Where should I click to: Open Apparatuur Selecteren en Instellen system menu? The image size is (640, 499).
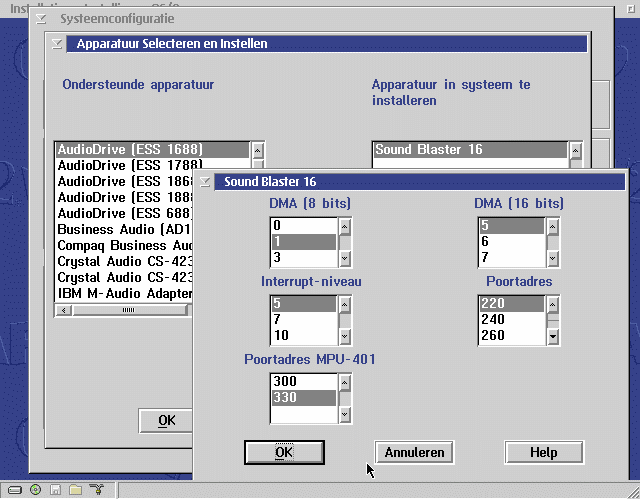(x=57, y=44)
